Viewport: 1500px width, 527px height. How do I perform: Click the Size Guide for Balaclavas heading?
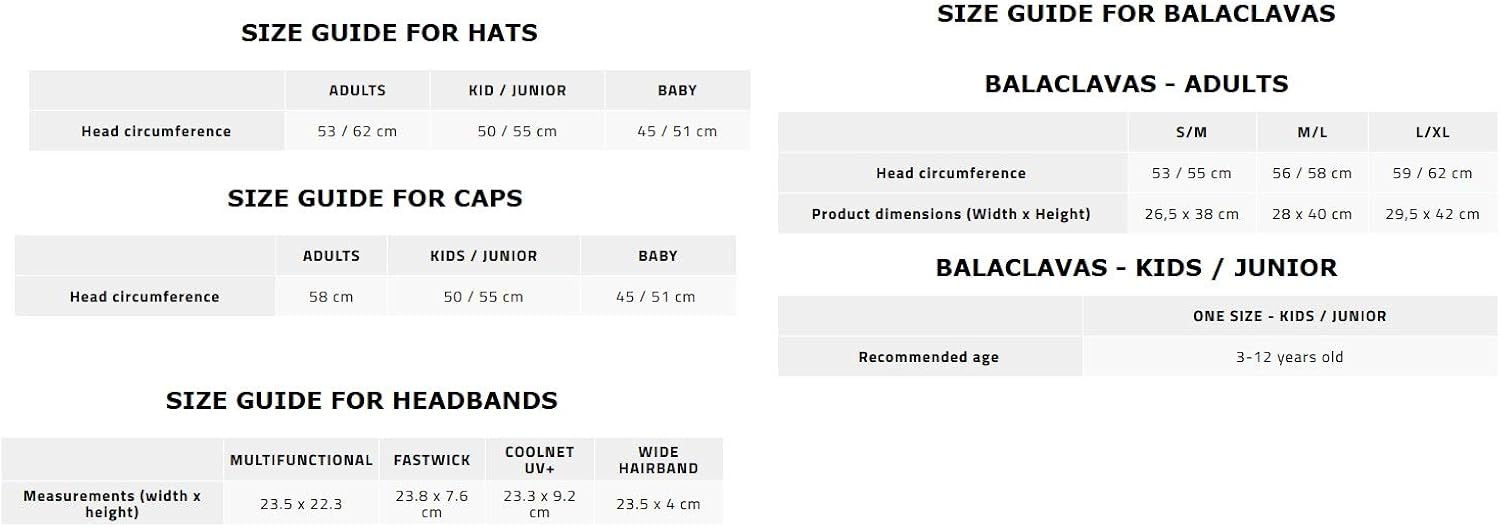coord(1136,14)
